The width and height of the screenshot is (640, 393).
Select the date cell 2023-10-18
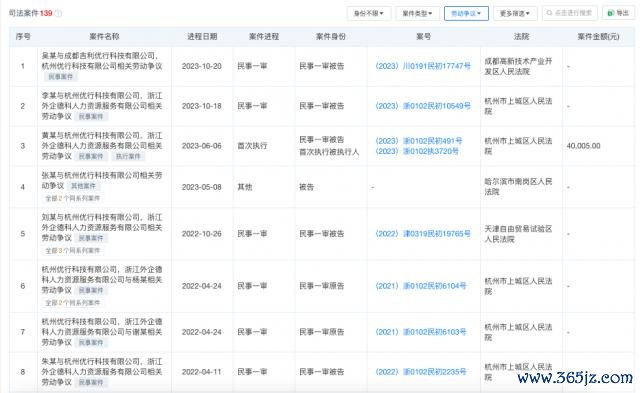click(x=202, y=106)
